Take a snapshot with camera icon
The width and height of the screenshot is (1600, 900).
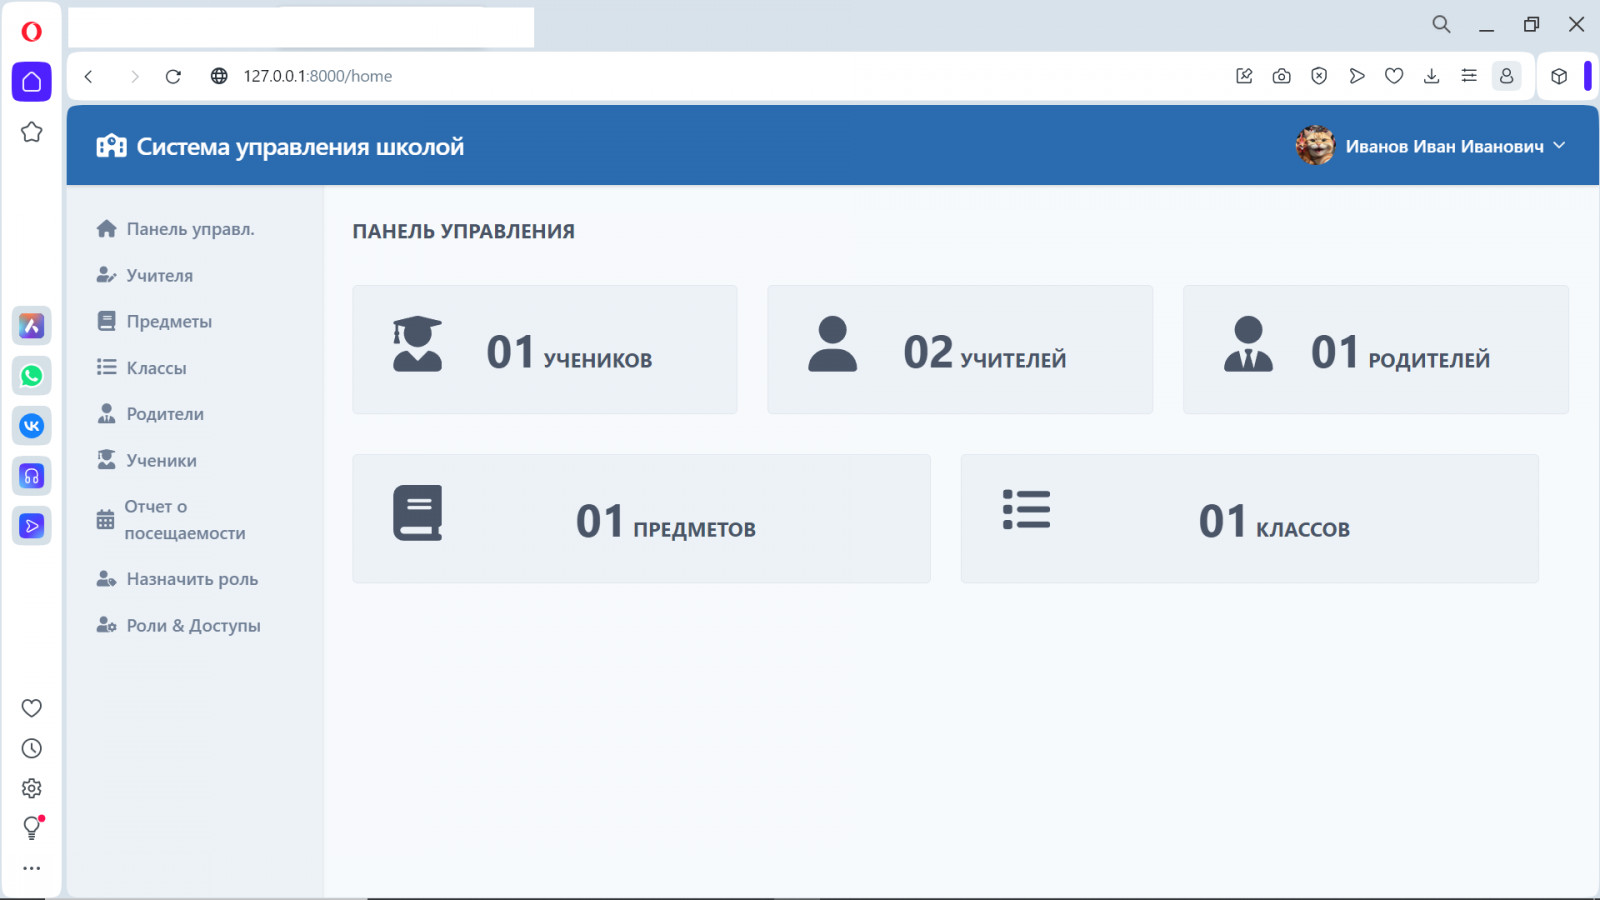[1282, 76]
